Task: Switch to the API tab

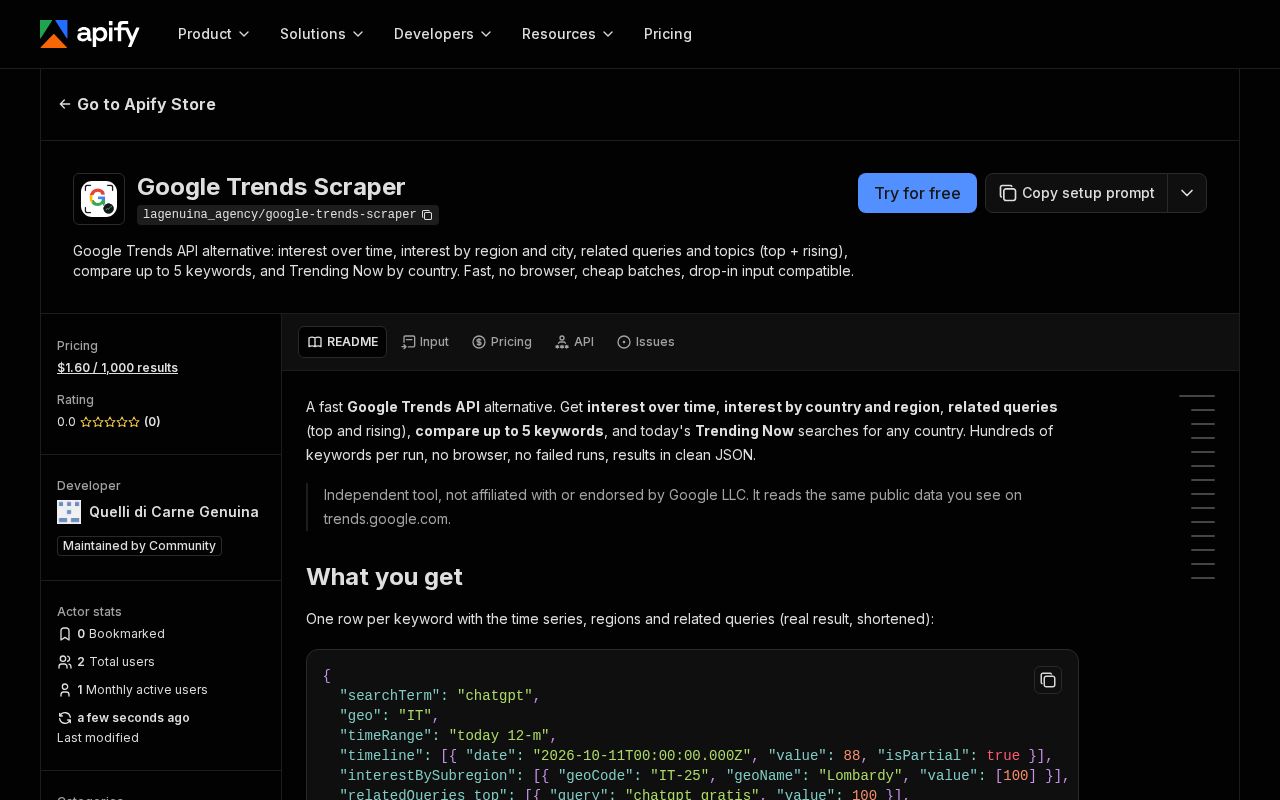Action: (575, 342)
